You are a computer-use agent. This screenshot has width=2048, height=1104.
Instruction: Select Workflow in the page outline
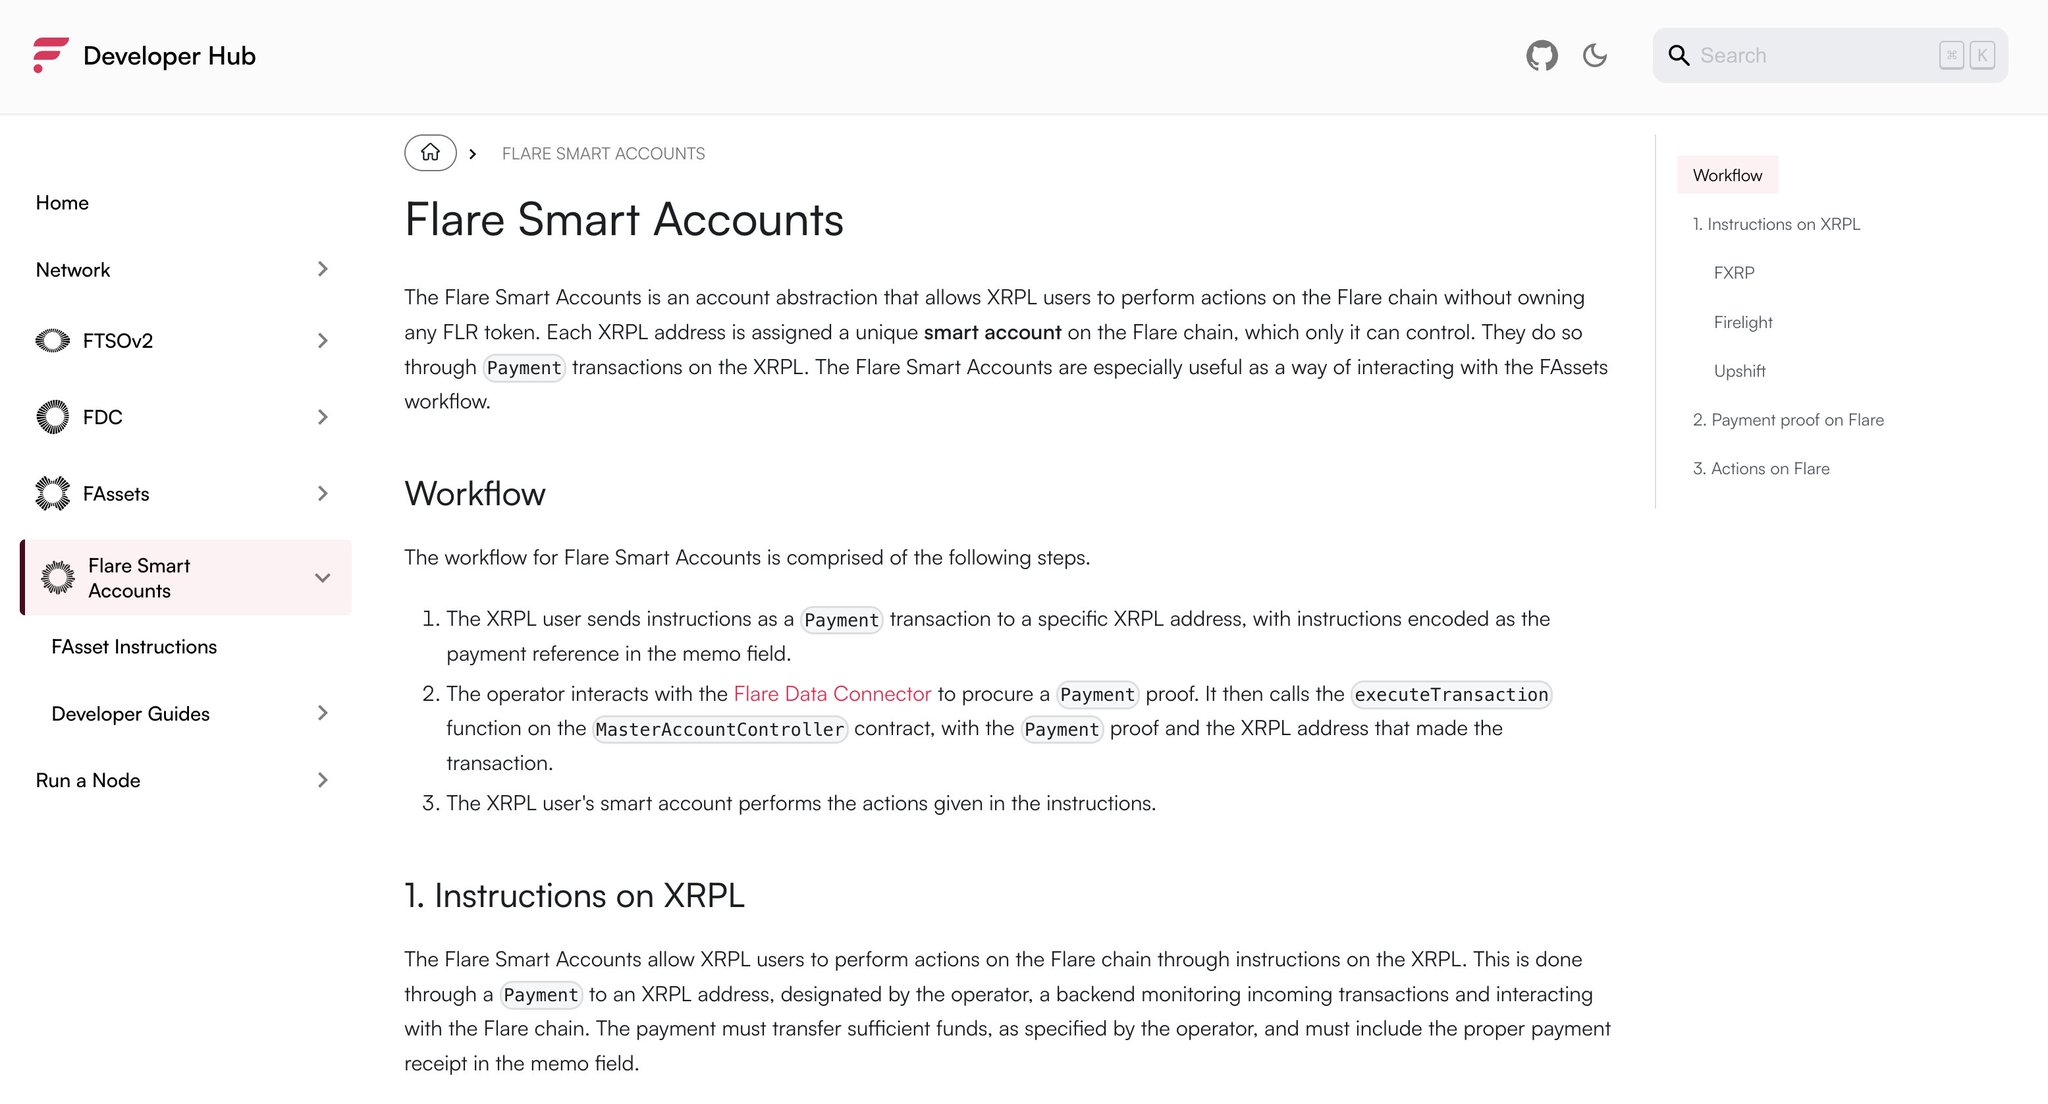(1727, 175)
